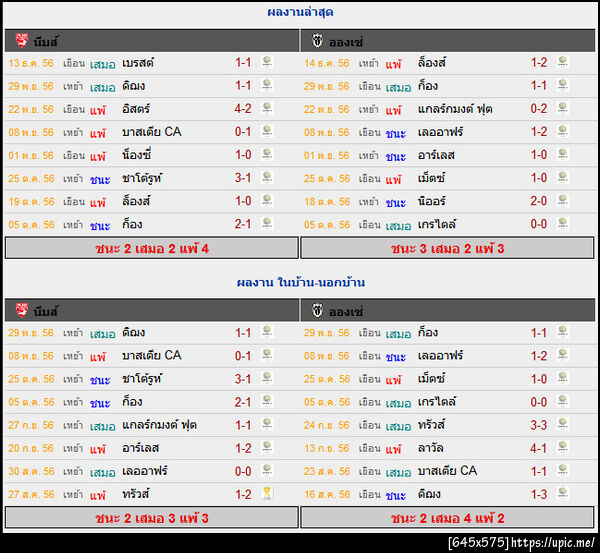
Task: Click the date '24 ก.ย. 56'
Action: point(326,425)
